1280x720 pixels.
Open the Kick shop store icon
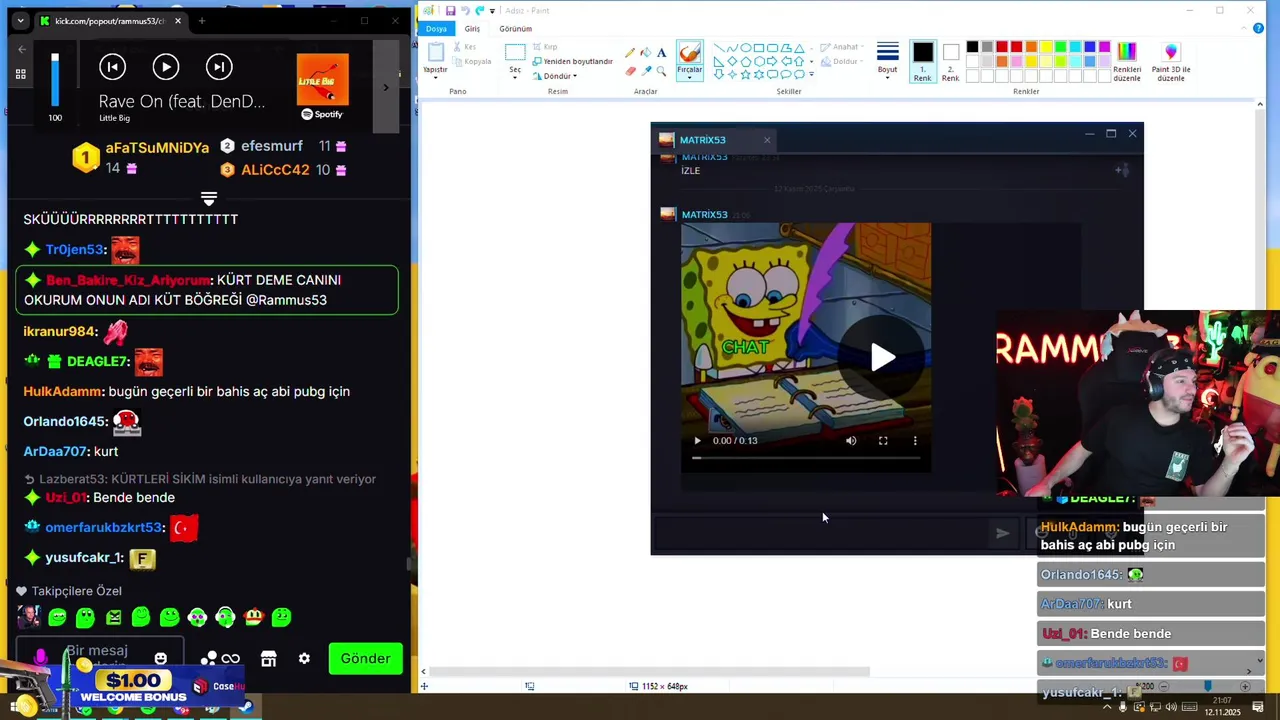[268, 659]
